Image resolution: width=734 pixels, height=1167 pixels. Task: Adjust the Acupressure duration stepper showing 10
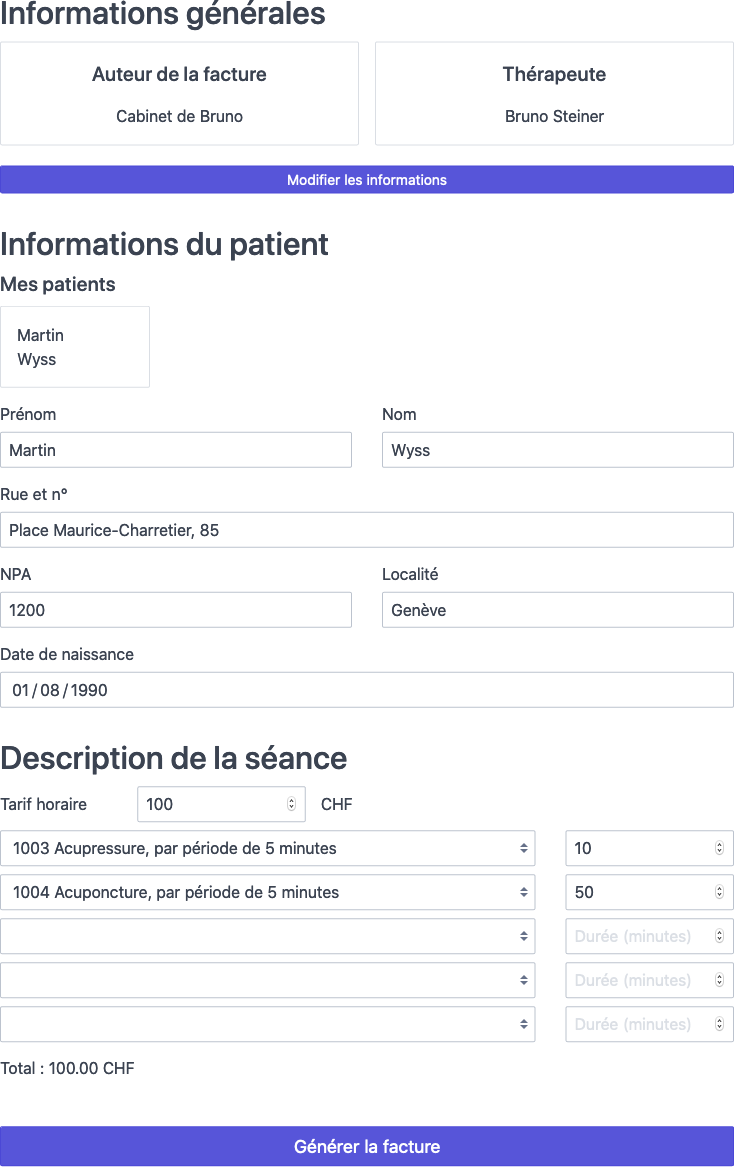[x=719, y=848]
